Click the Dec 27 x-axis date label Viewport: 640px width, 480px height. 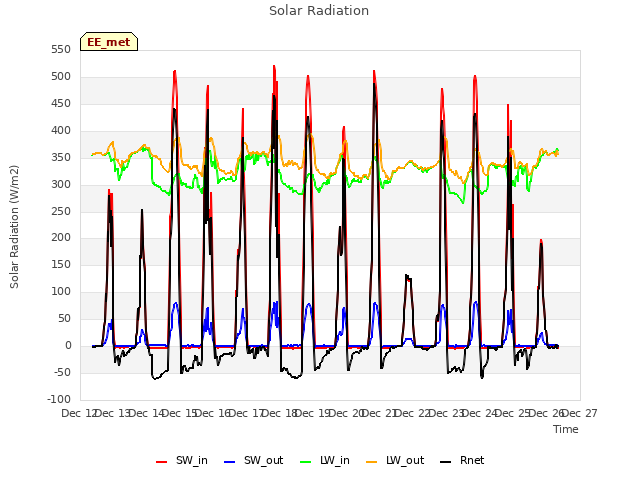pos(580,413)
